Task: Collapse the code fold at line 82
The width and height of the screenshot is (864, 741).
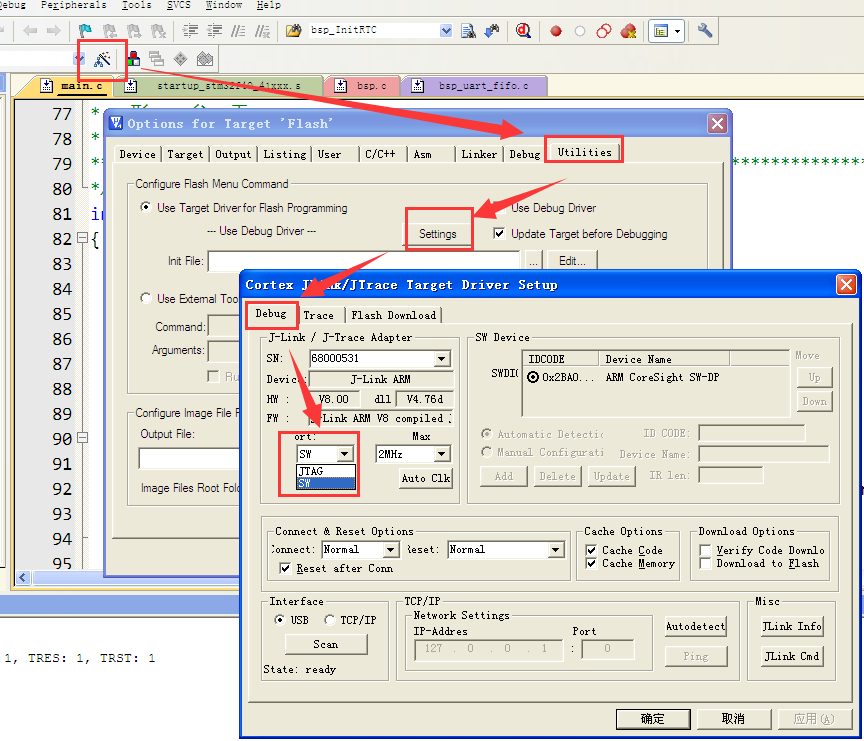Action: coord(82,238)
